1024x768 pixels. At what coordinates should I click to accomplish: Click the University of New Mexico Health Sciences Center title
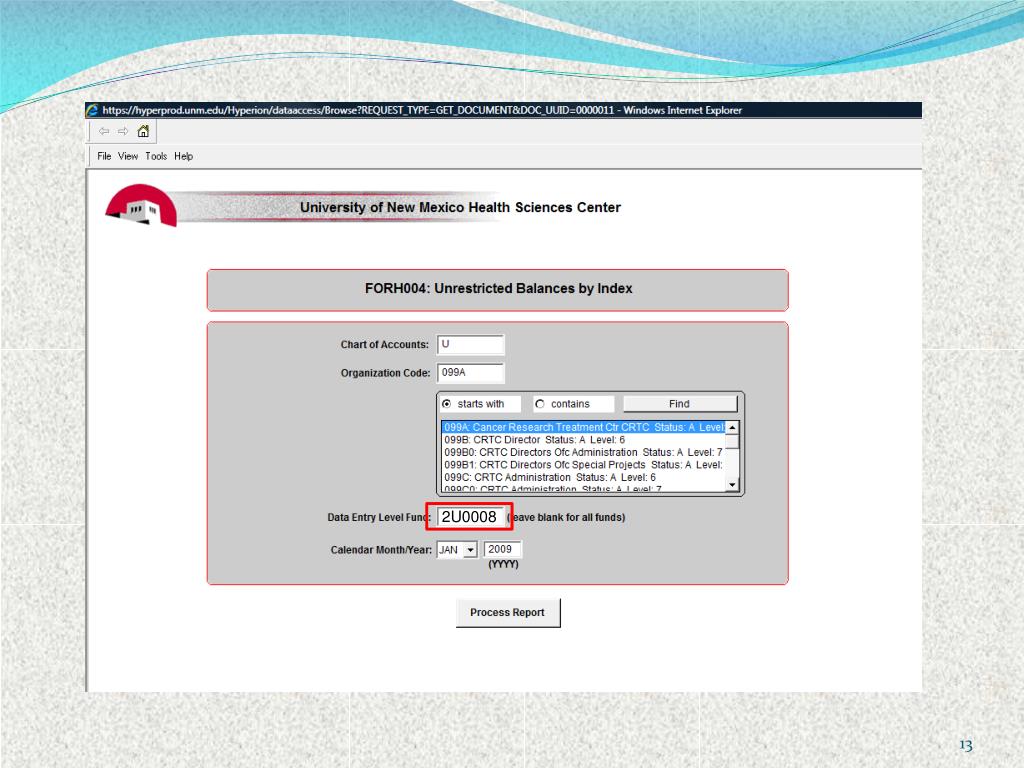coord(460,207)
